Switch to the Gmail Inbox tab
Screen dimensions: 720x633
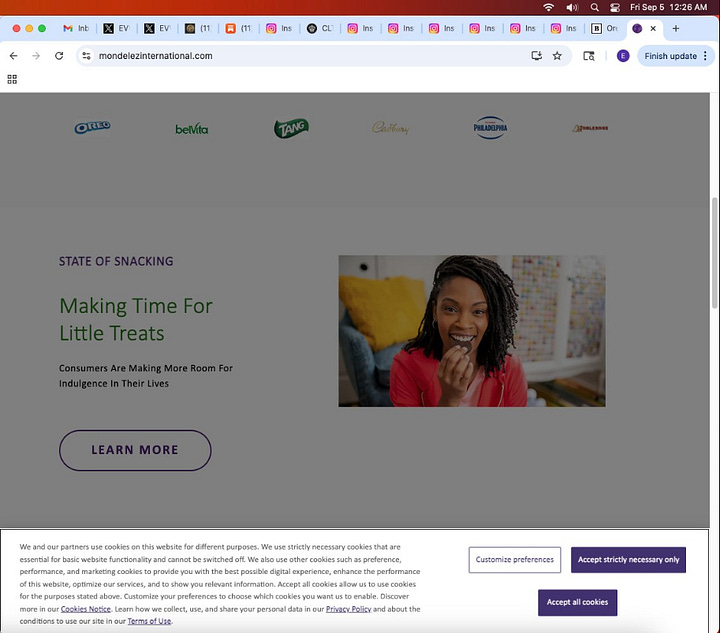(76, 28)
